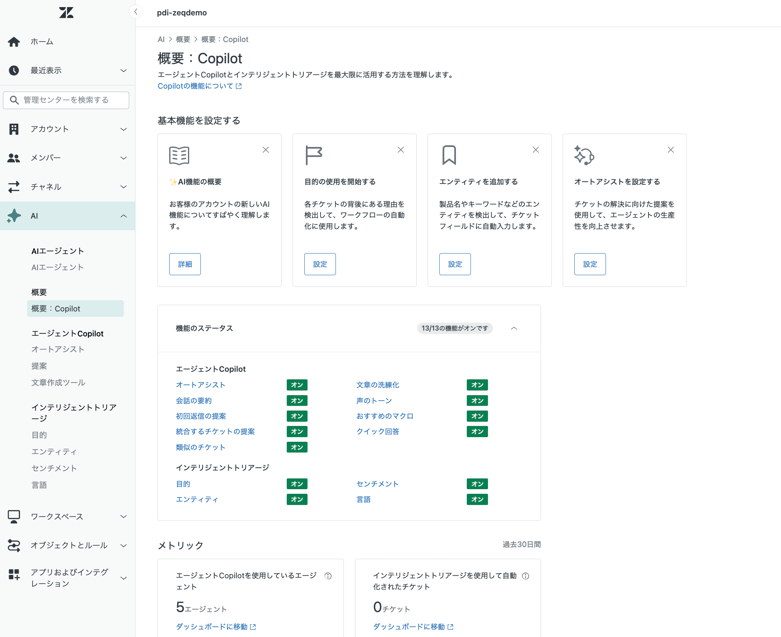Click the sparkle headset icon on オートアシスト card
Screen dimensions: 781x637
tap(584, 155)
